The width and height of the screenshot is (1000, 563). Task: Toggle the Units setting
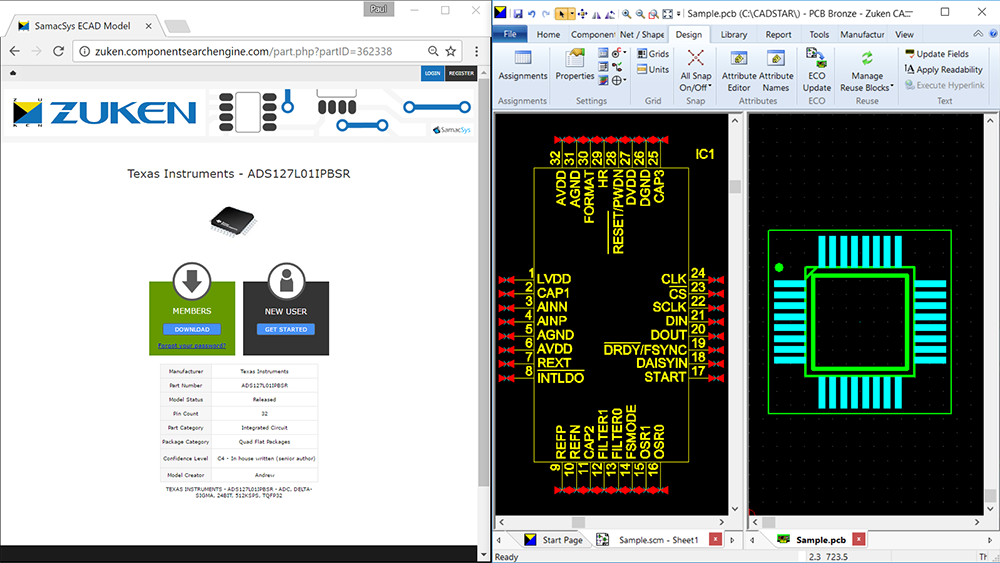pos(651,70)
